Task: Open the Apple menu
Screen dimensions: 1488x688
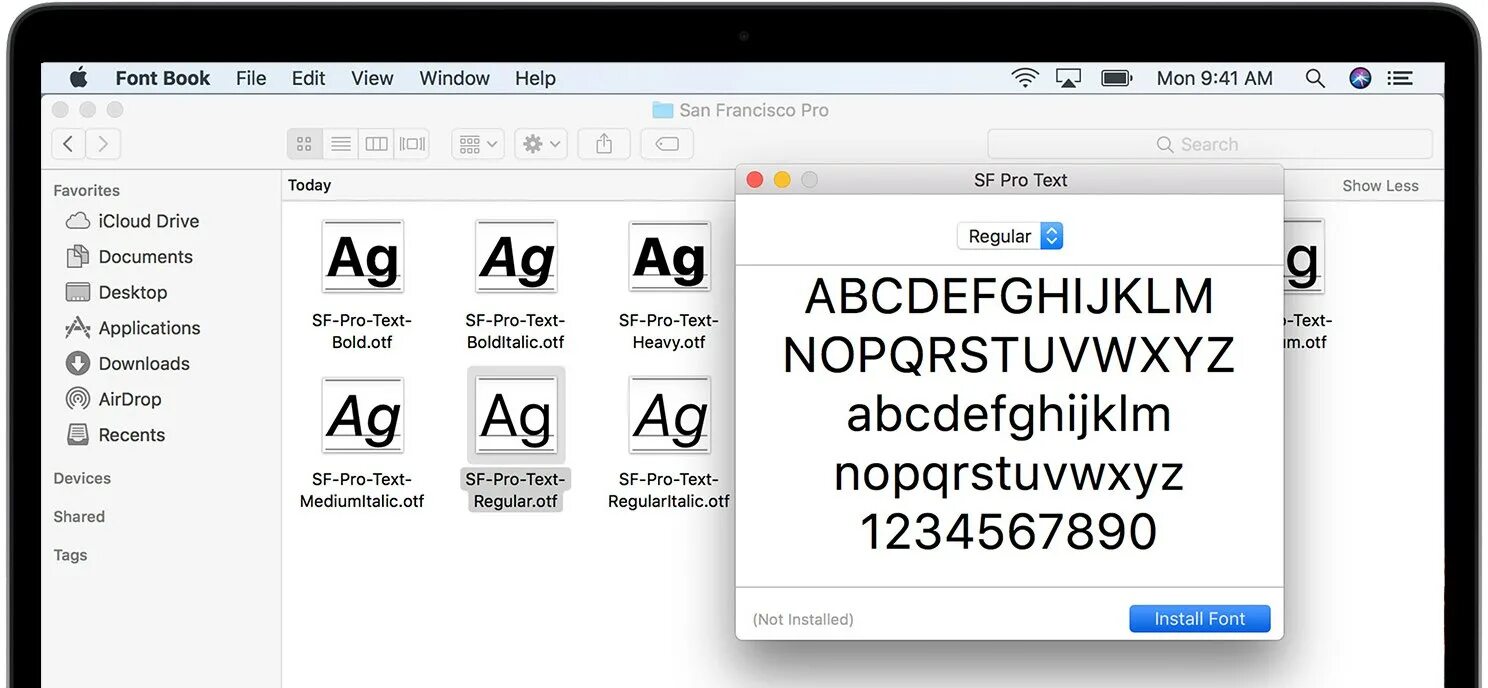Action: click(78, 78)
